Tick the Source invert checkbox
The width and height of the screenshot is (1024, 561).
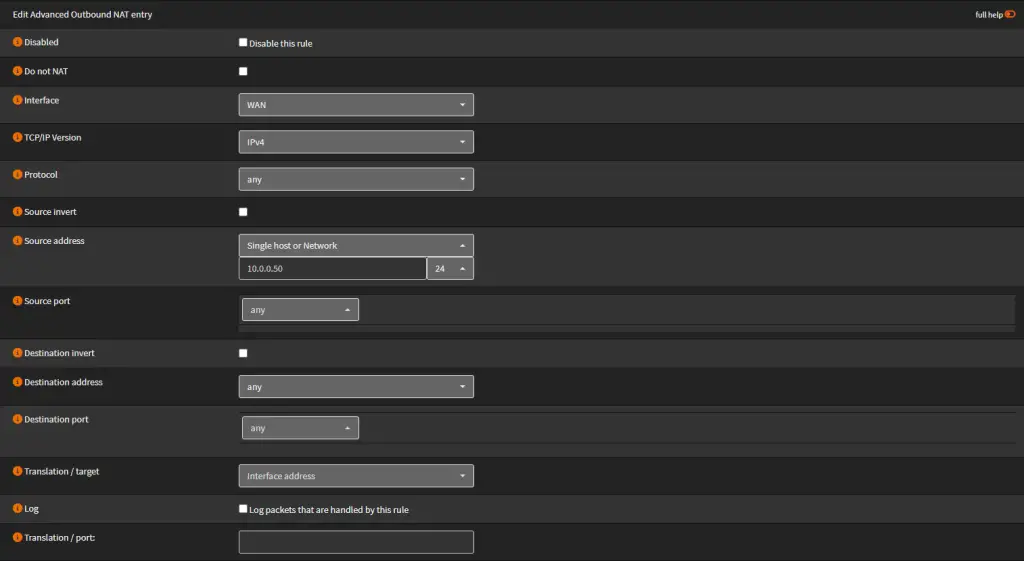tap(243, 212)
